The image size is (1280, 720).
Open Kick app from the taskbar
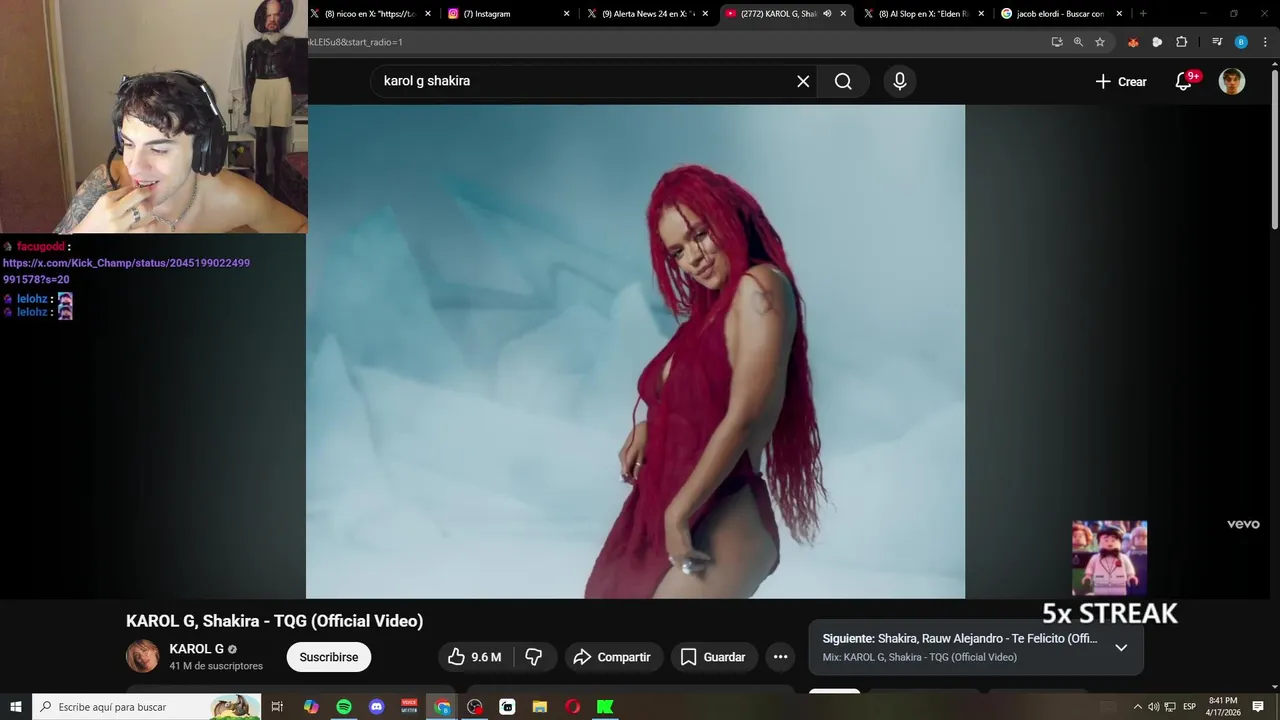(605, 707)
